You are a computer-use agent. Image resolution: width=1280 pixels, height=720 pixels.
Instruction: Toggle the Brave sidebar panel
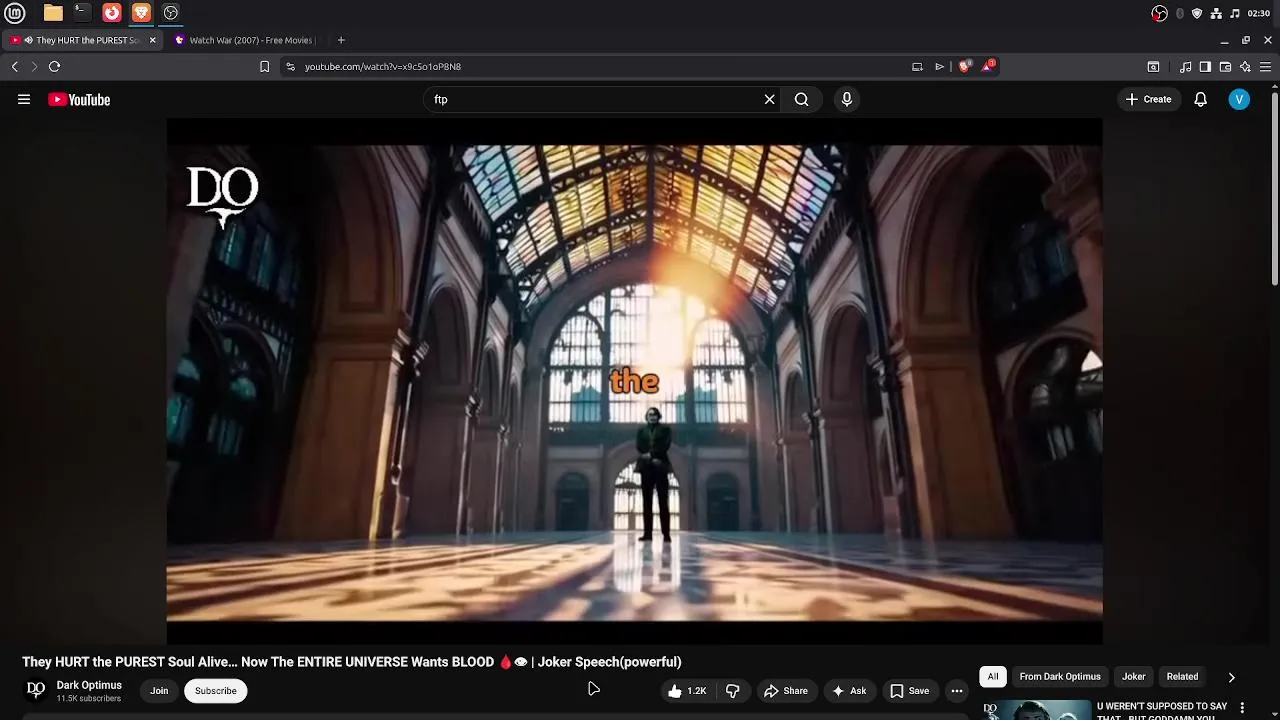[1205, 66]
